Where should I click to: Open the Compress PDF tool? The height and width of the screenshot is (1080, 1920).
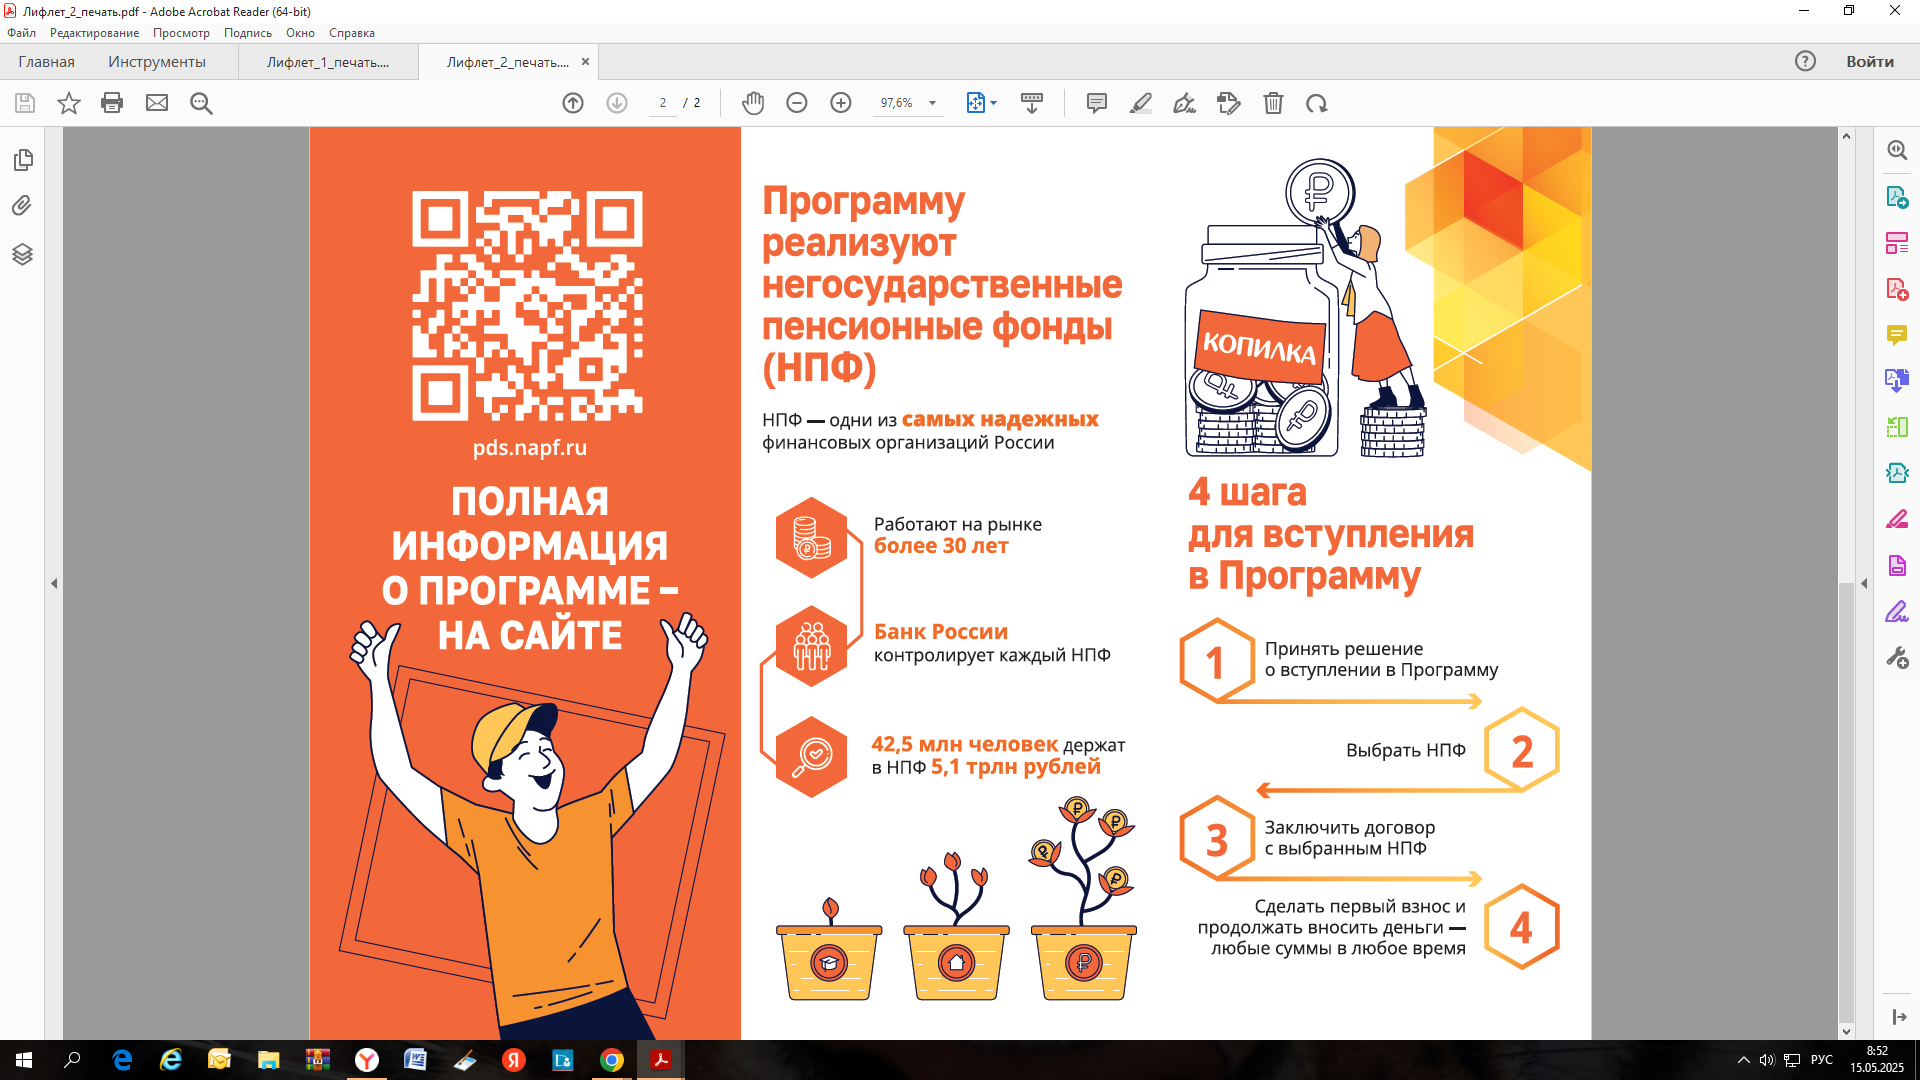[1899, 472]
